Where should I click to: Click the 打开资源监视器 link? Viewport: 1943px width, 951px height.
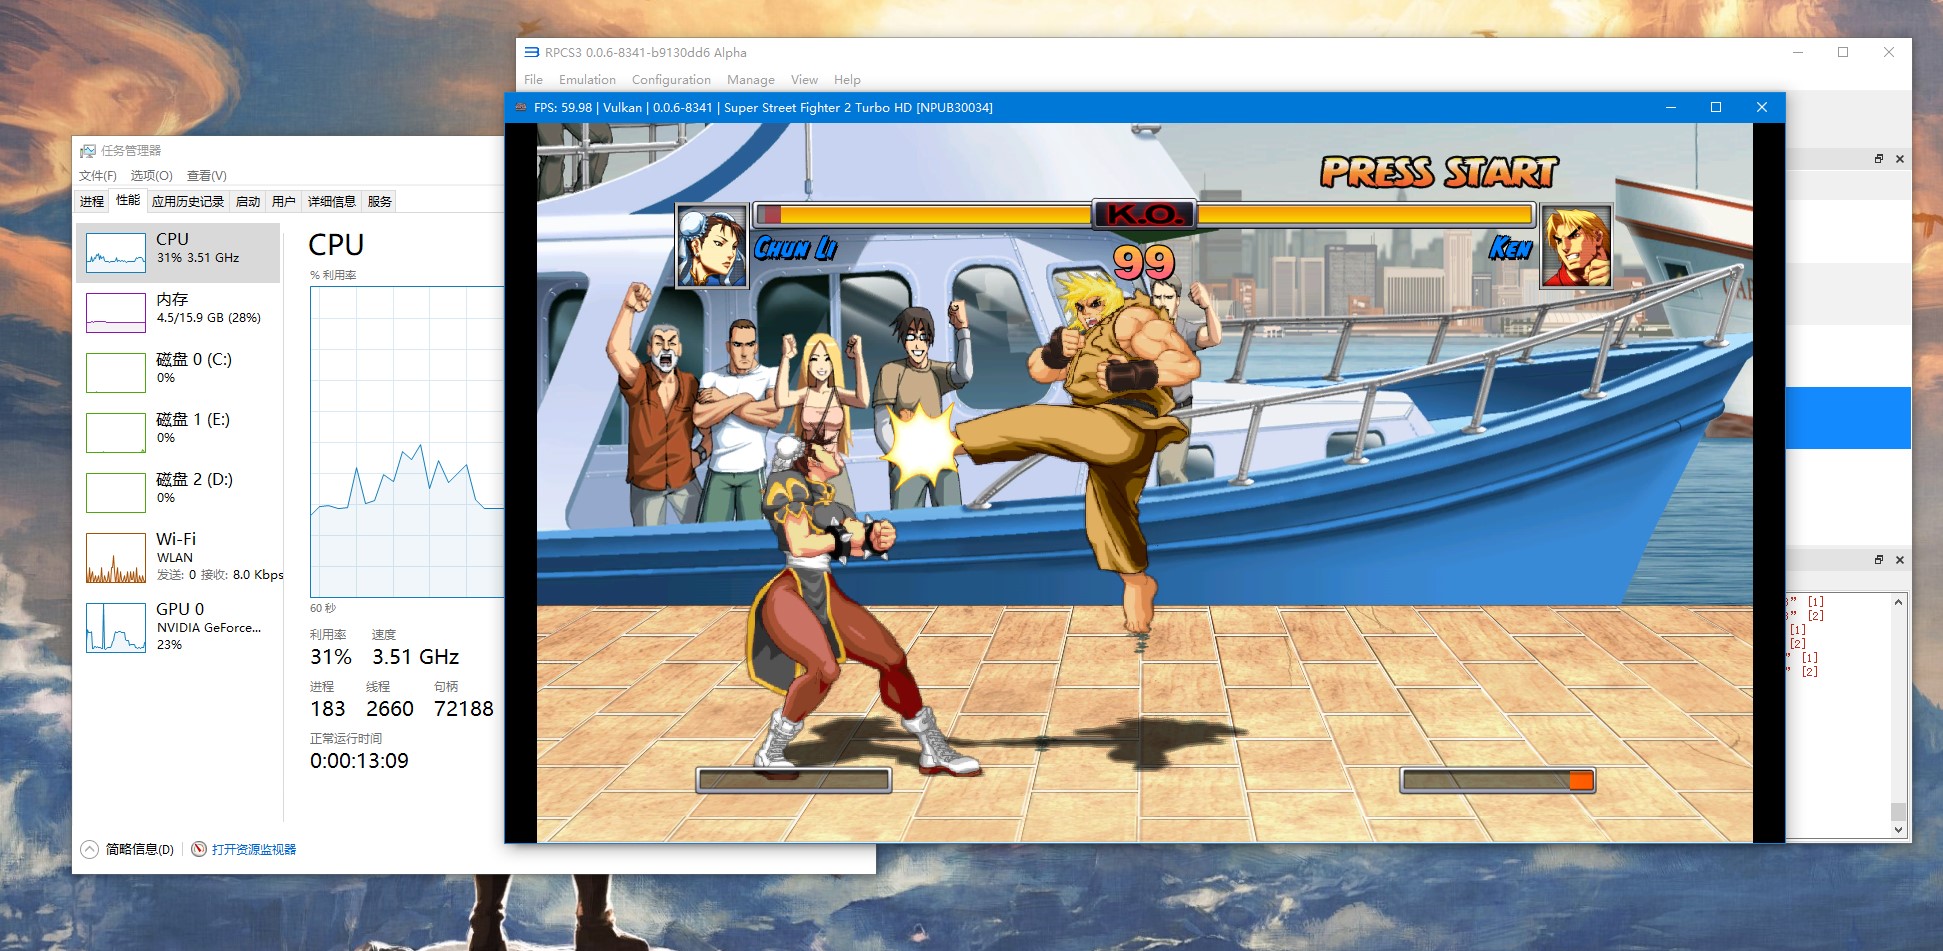coord(253,849)
